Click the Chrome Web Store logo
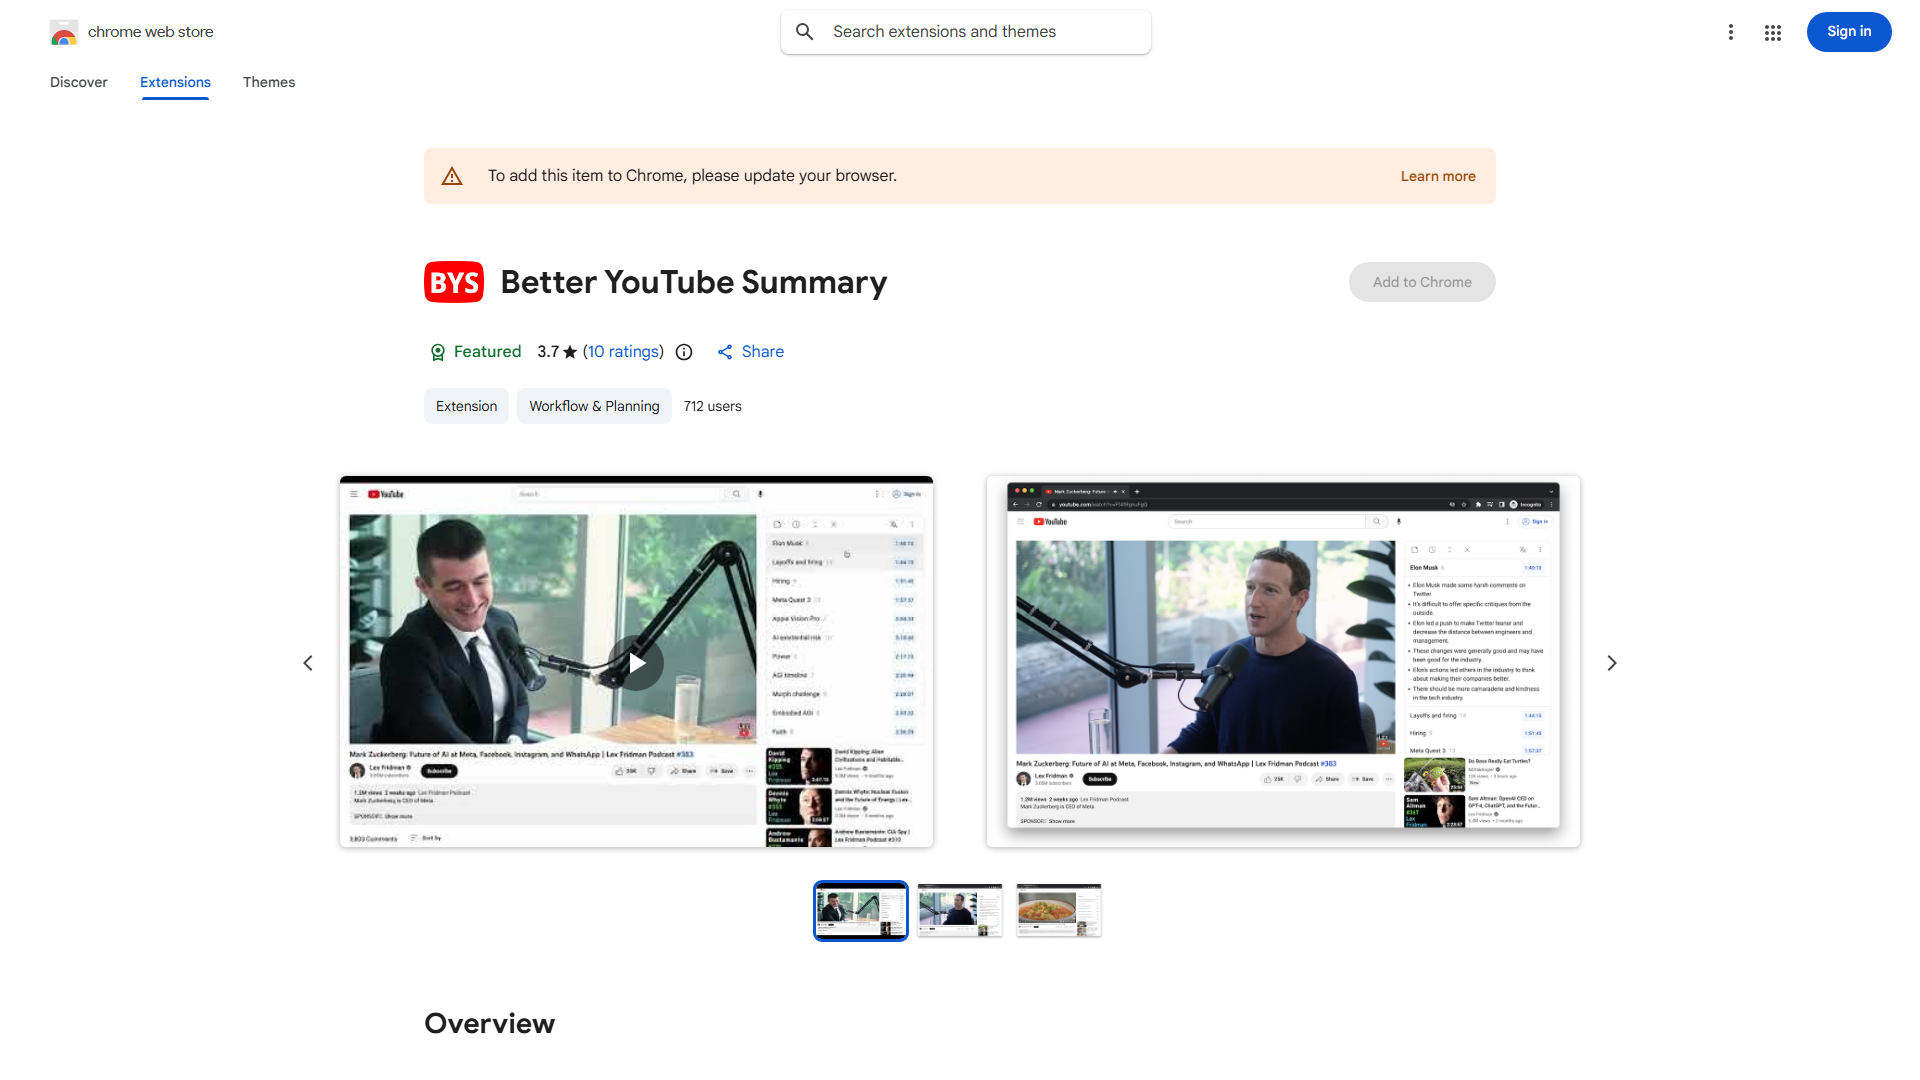This screenshot has width=1920, height=1080. pos(64,31)
